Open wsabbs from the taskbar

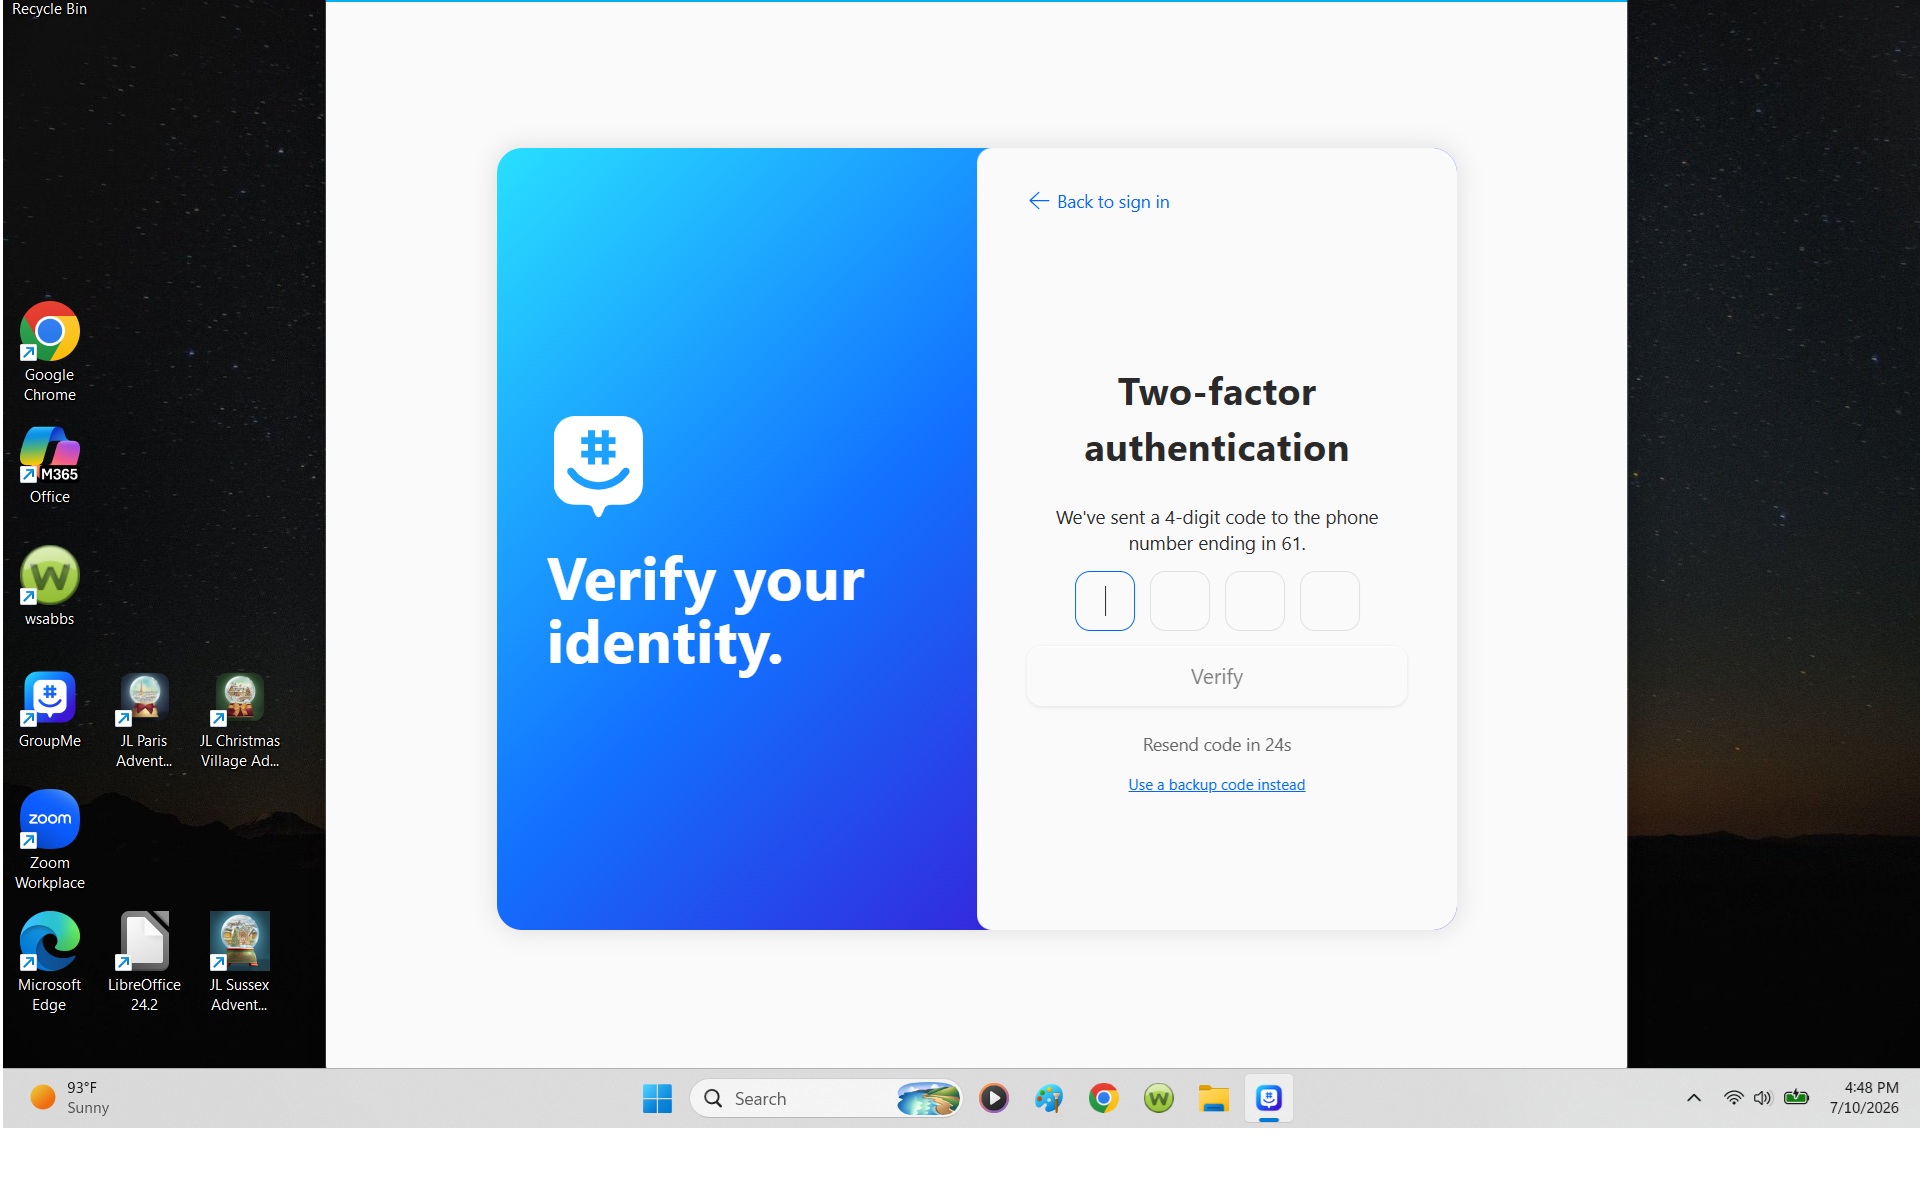(1158, 1098)
